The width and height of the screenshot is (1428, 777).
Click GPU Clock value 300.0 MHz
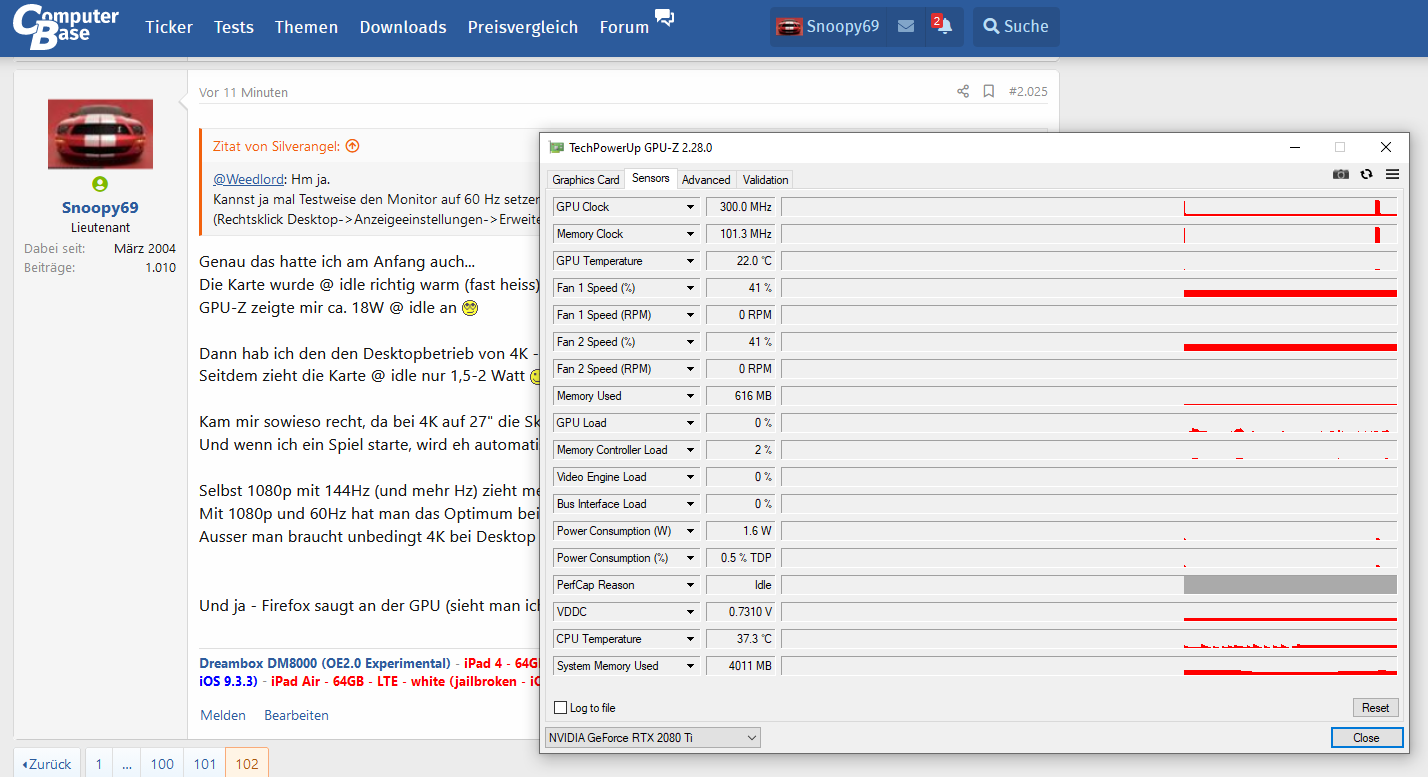point(741,207)
